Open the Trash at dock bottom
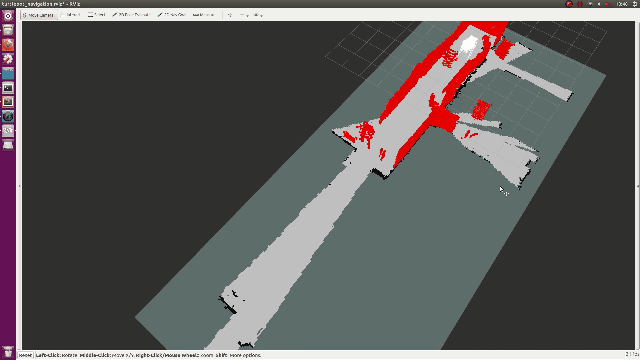 point(8,352)
